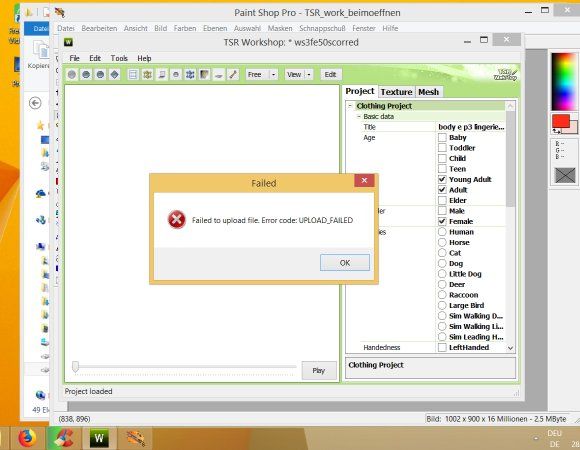The width and height of the screenshot is (580, 450).
Task: Collapse the Basic data section
Action: click(358, 116)
